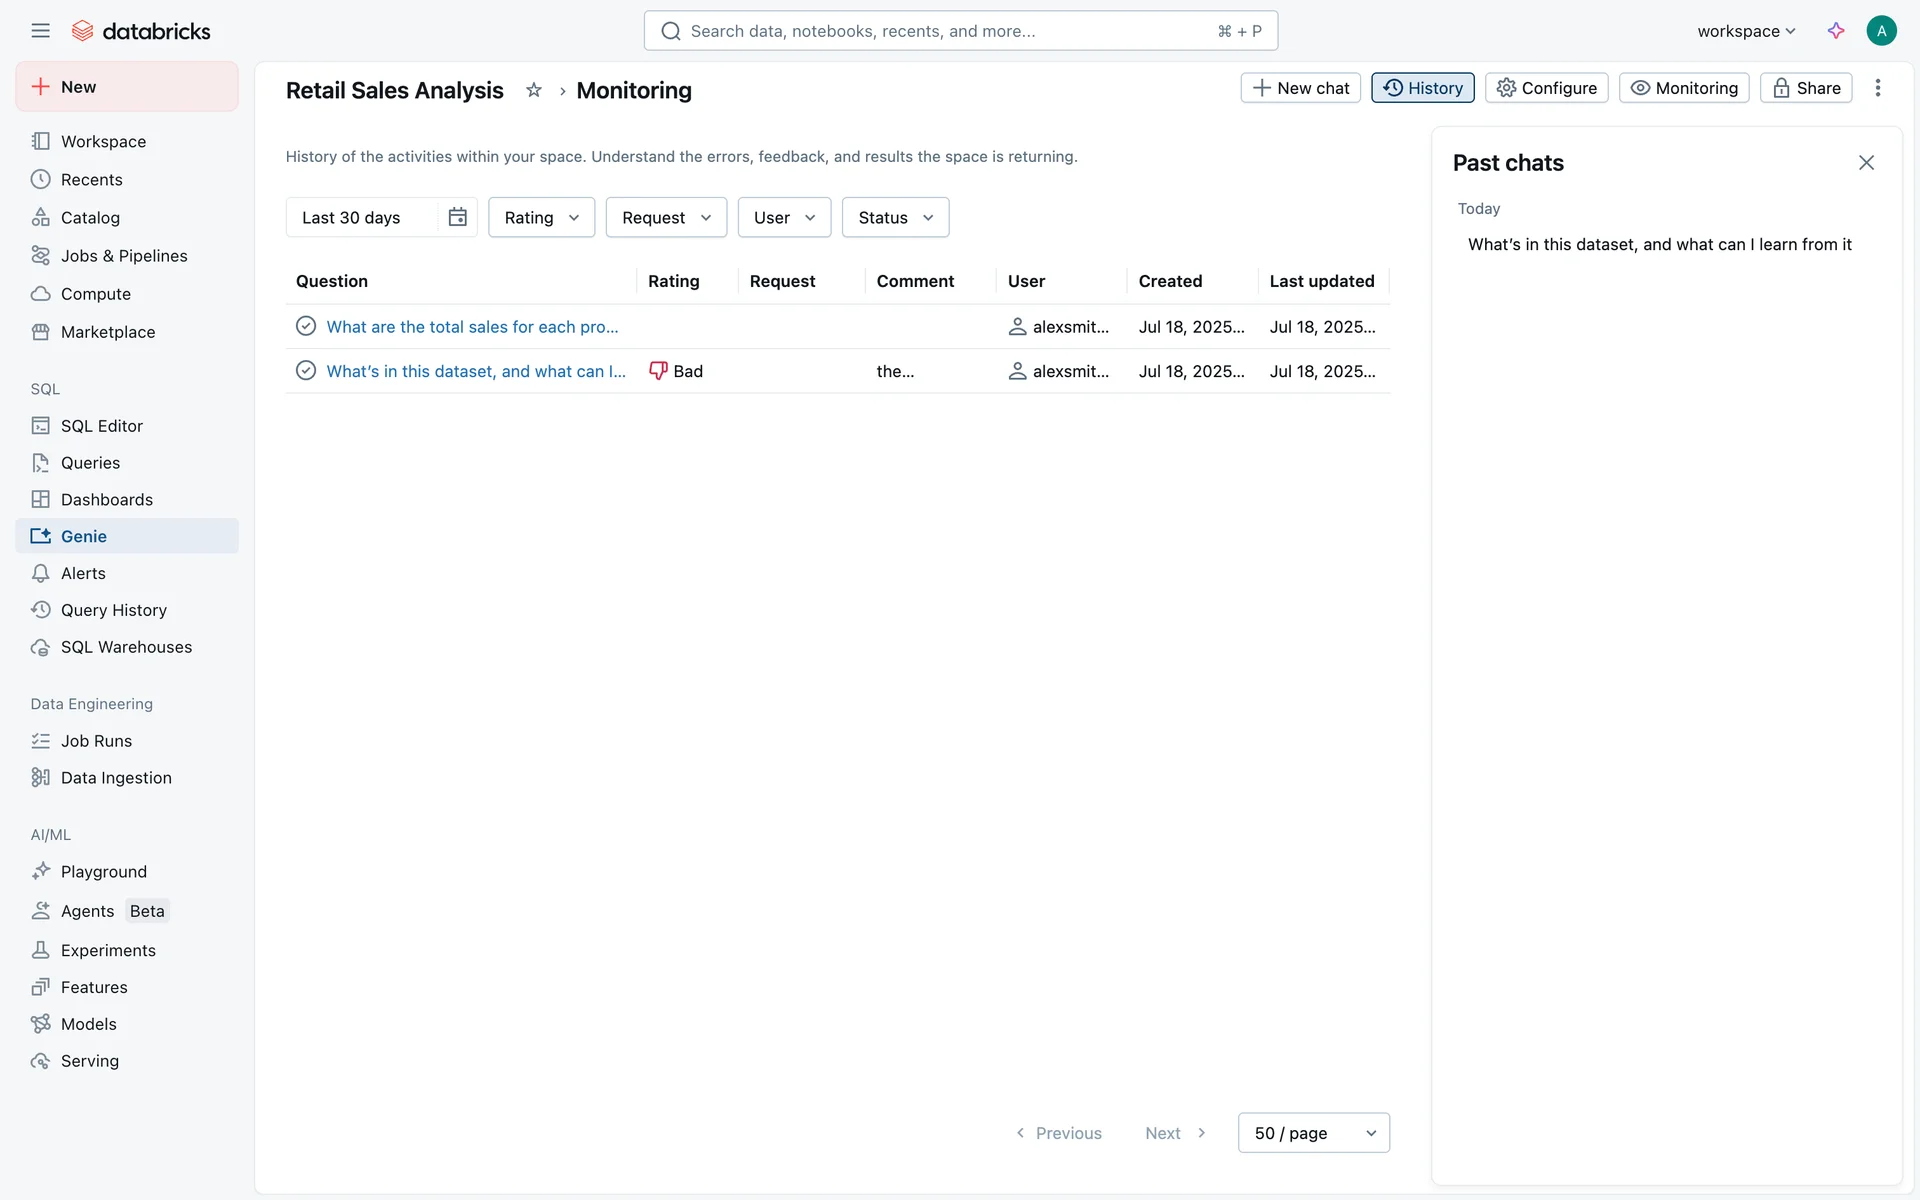The height and width of the screenshot is (1200, 1920).
Task: Click the New chat button
Action: pyautogui.click(x=1300, y=88)
